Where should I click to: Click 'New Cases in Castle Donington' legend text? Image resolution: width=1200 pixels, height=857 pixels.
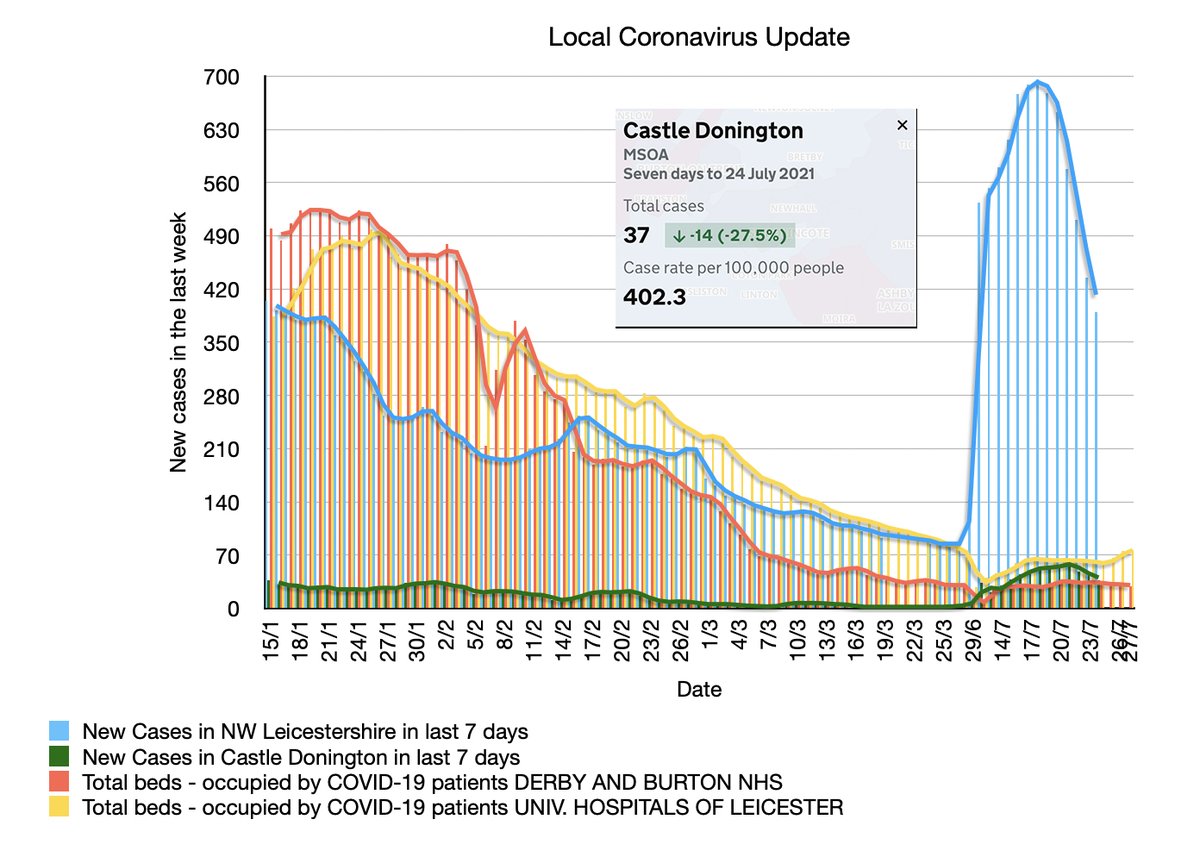[x=301, y=756]
